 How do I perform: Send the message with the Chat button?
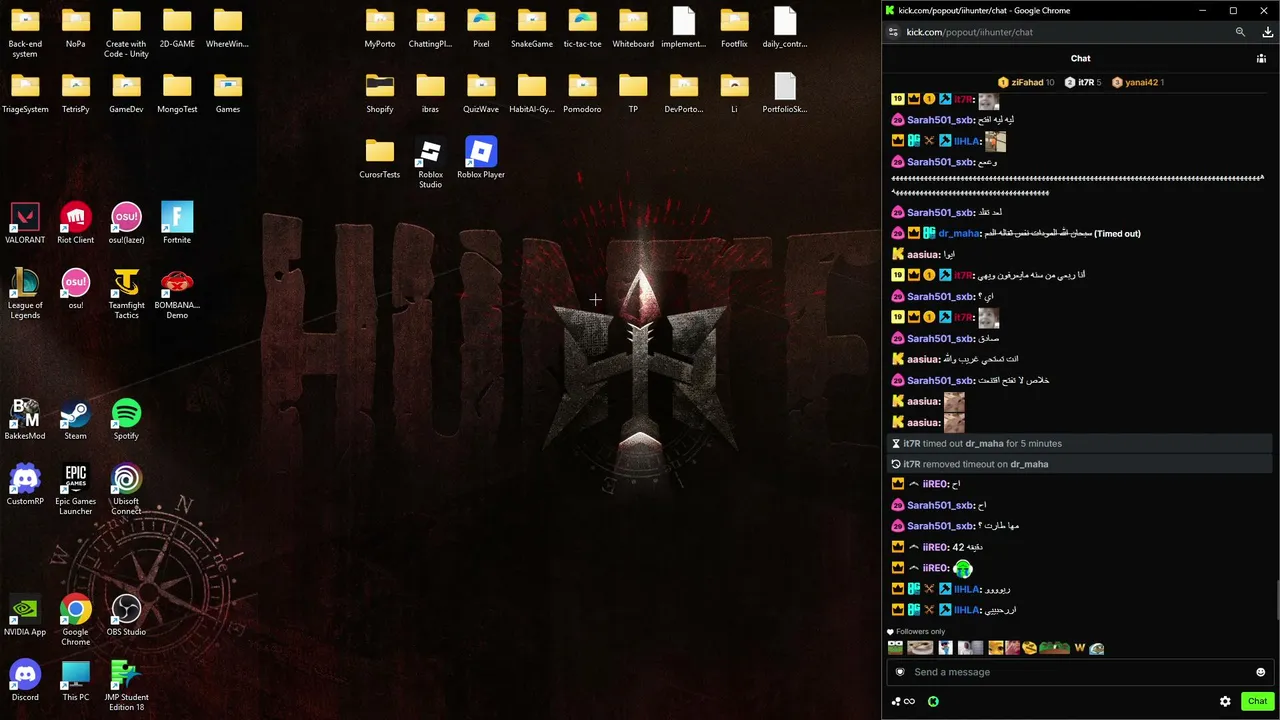[1257, 702]
